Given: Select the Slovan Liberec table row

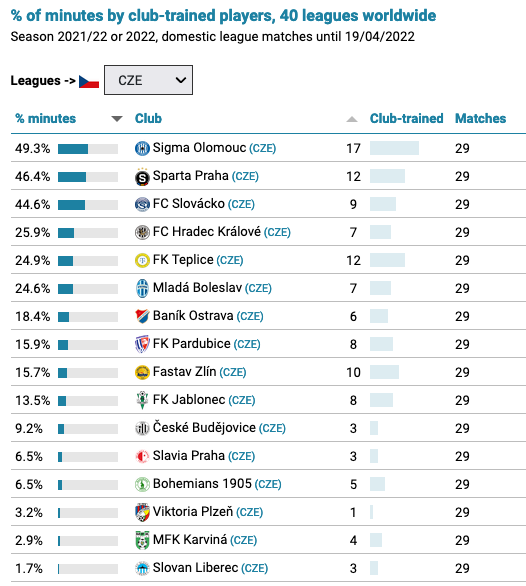Looking at the screenshot, I should tap(268, 568).
